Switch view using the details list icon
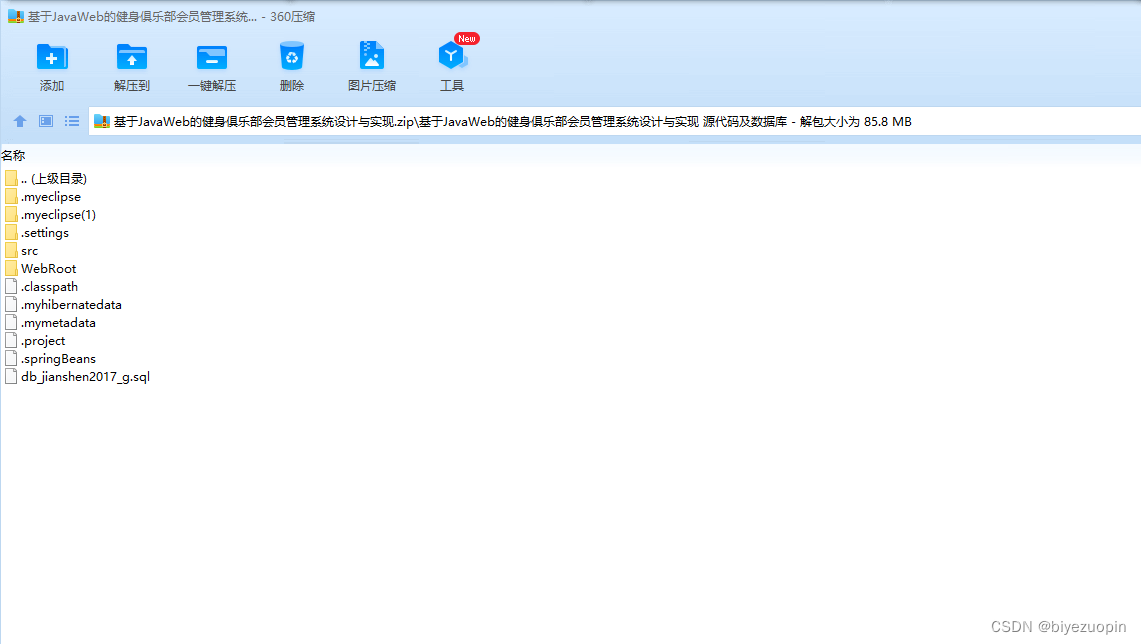 (x=71, y=121)
